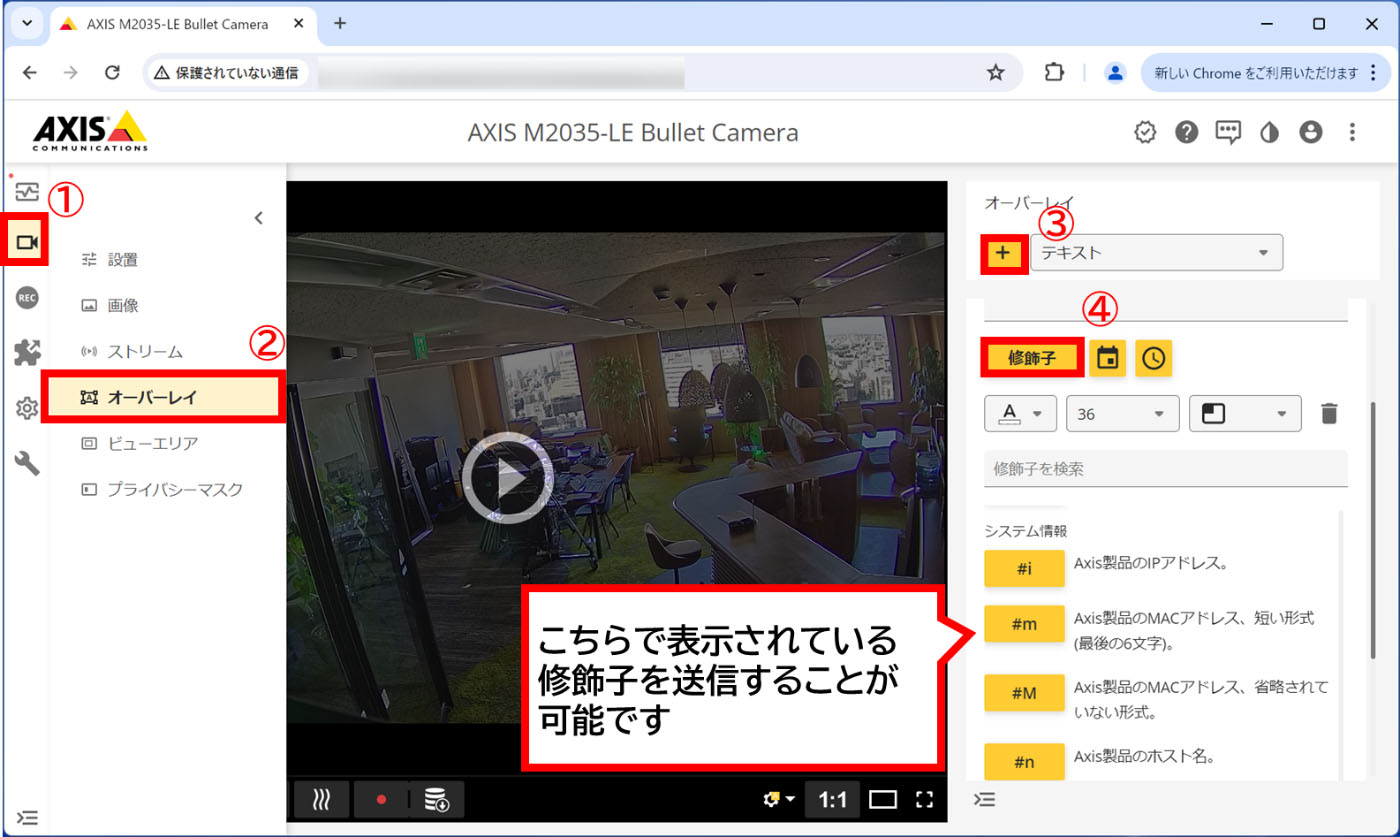Click the browser back arrow
Screen dimensions: 1400x837
coord(30,72)
